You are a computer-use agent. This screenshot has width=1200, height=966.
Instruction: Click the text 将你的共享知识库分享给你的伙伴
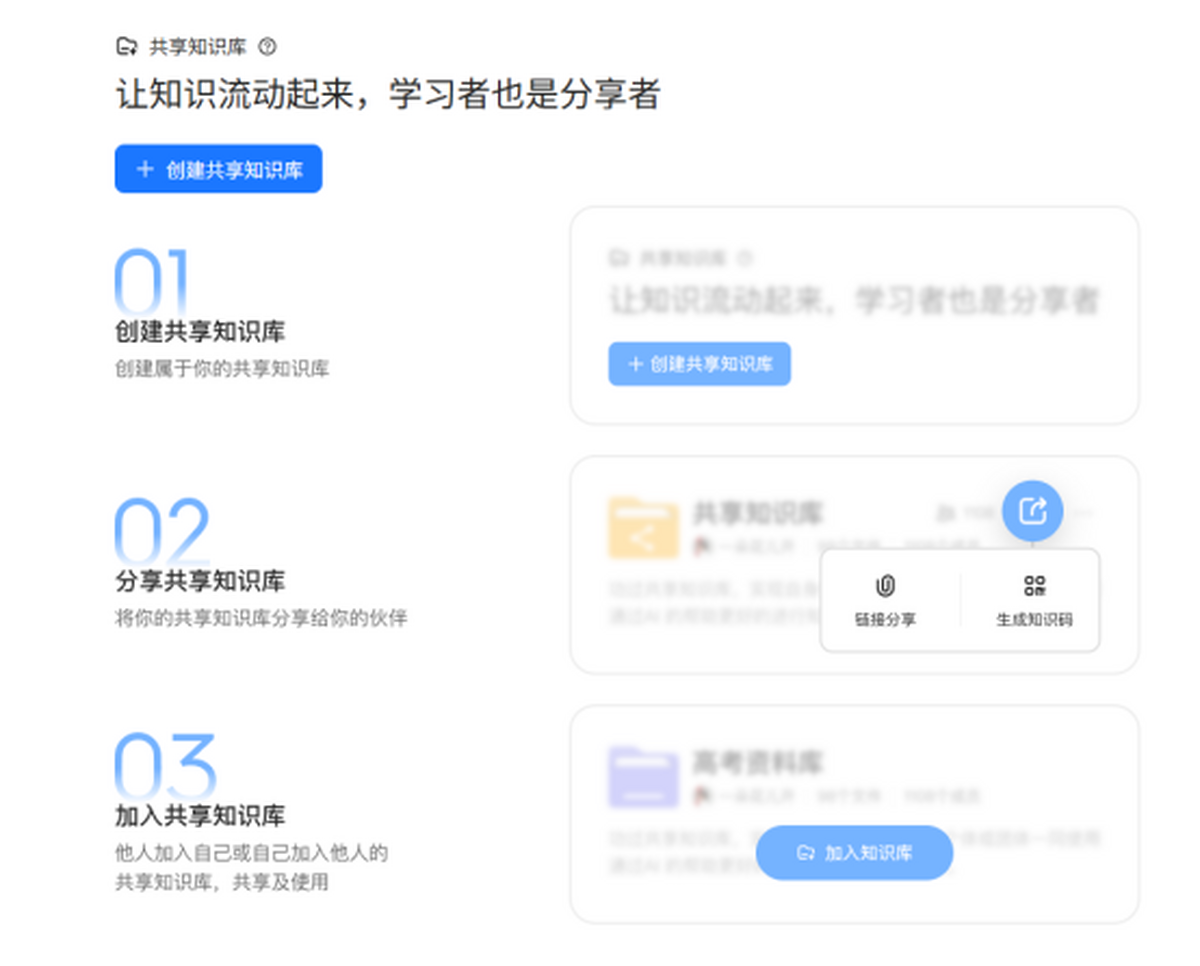tap(261, 618)
